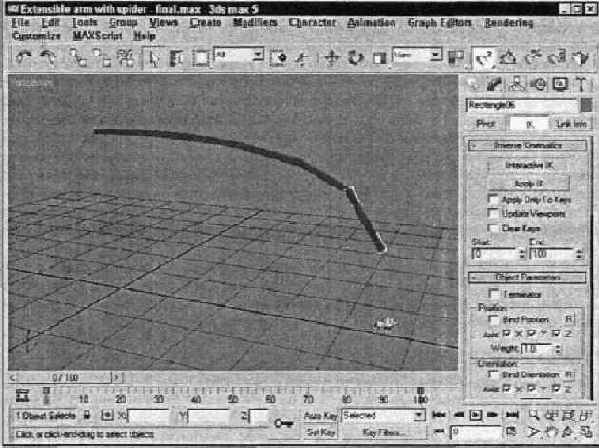Open the Create command panel tab
The width and height of the screenshot is (599, 448).
coord(473,84)
